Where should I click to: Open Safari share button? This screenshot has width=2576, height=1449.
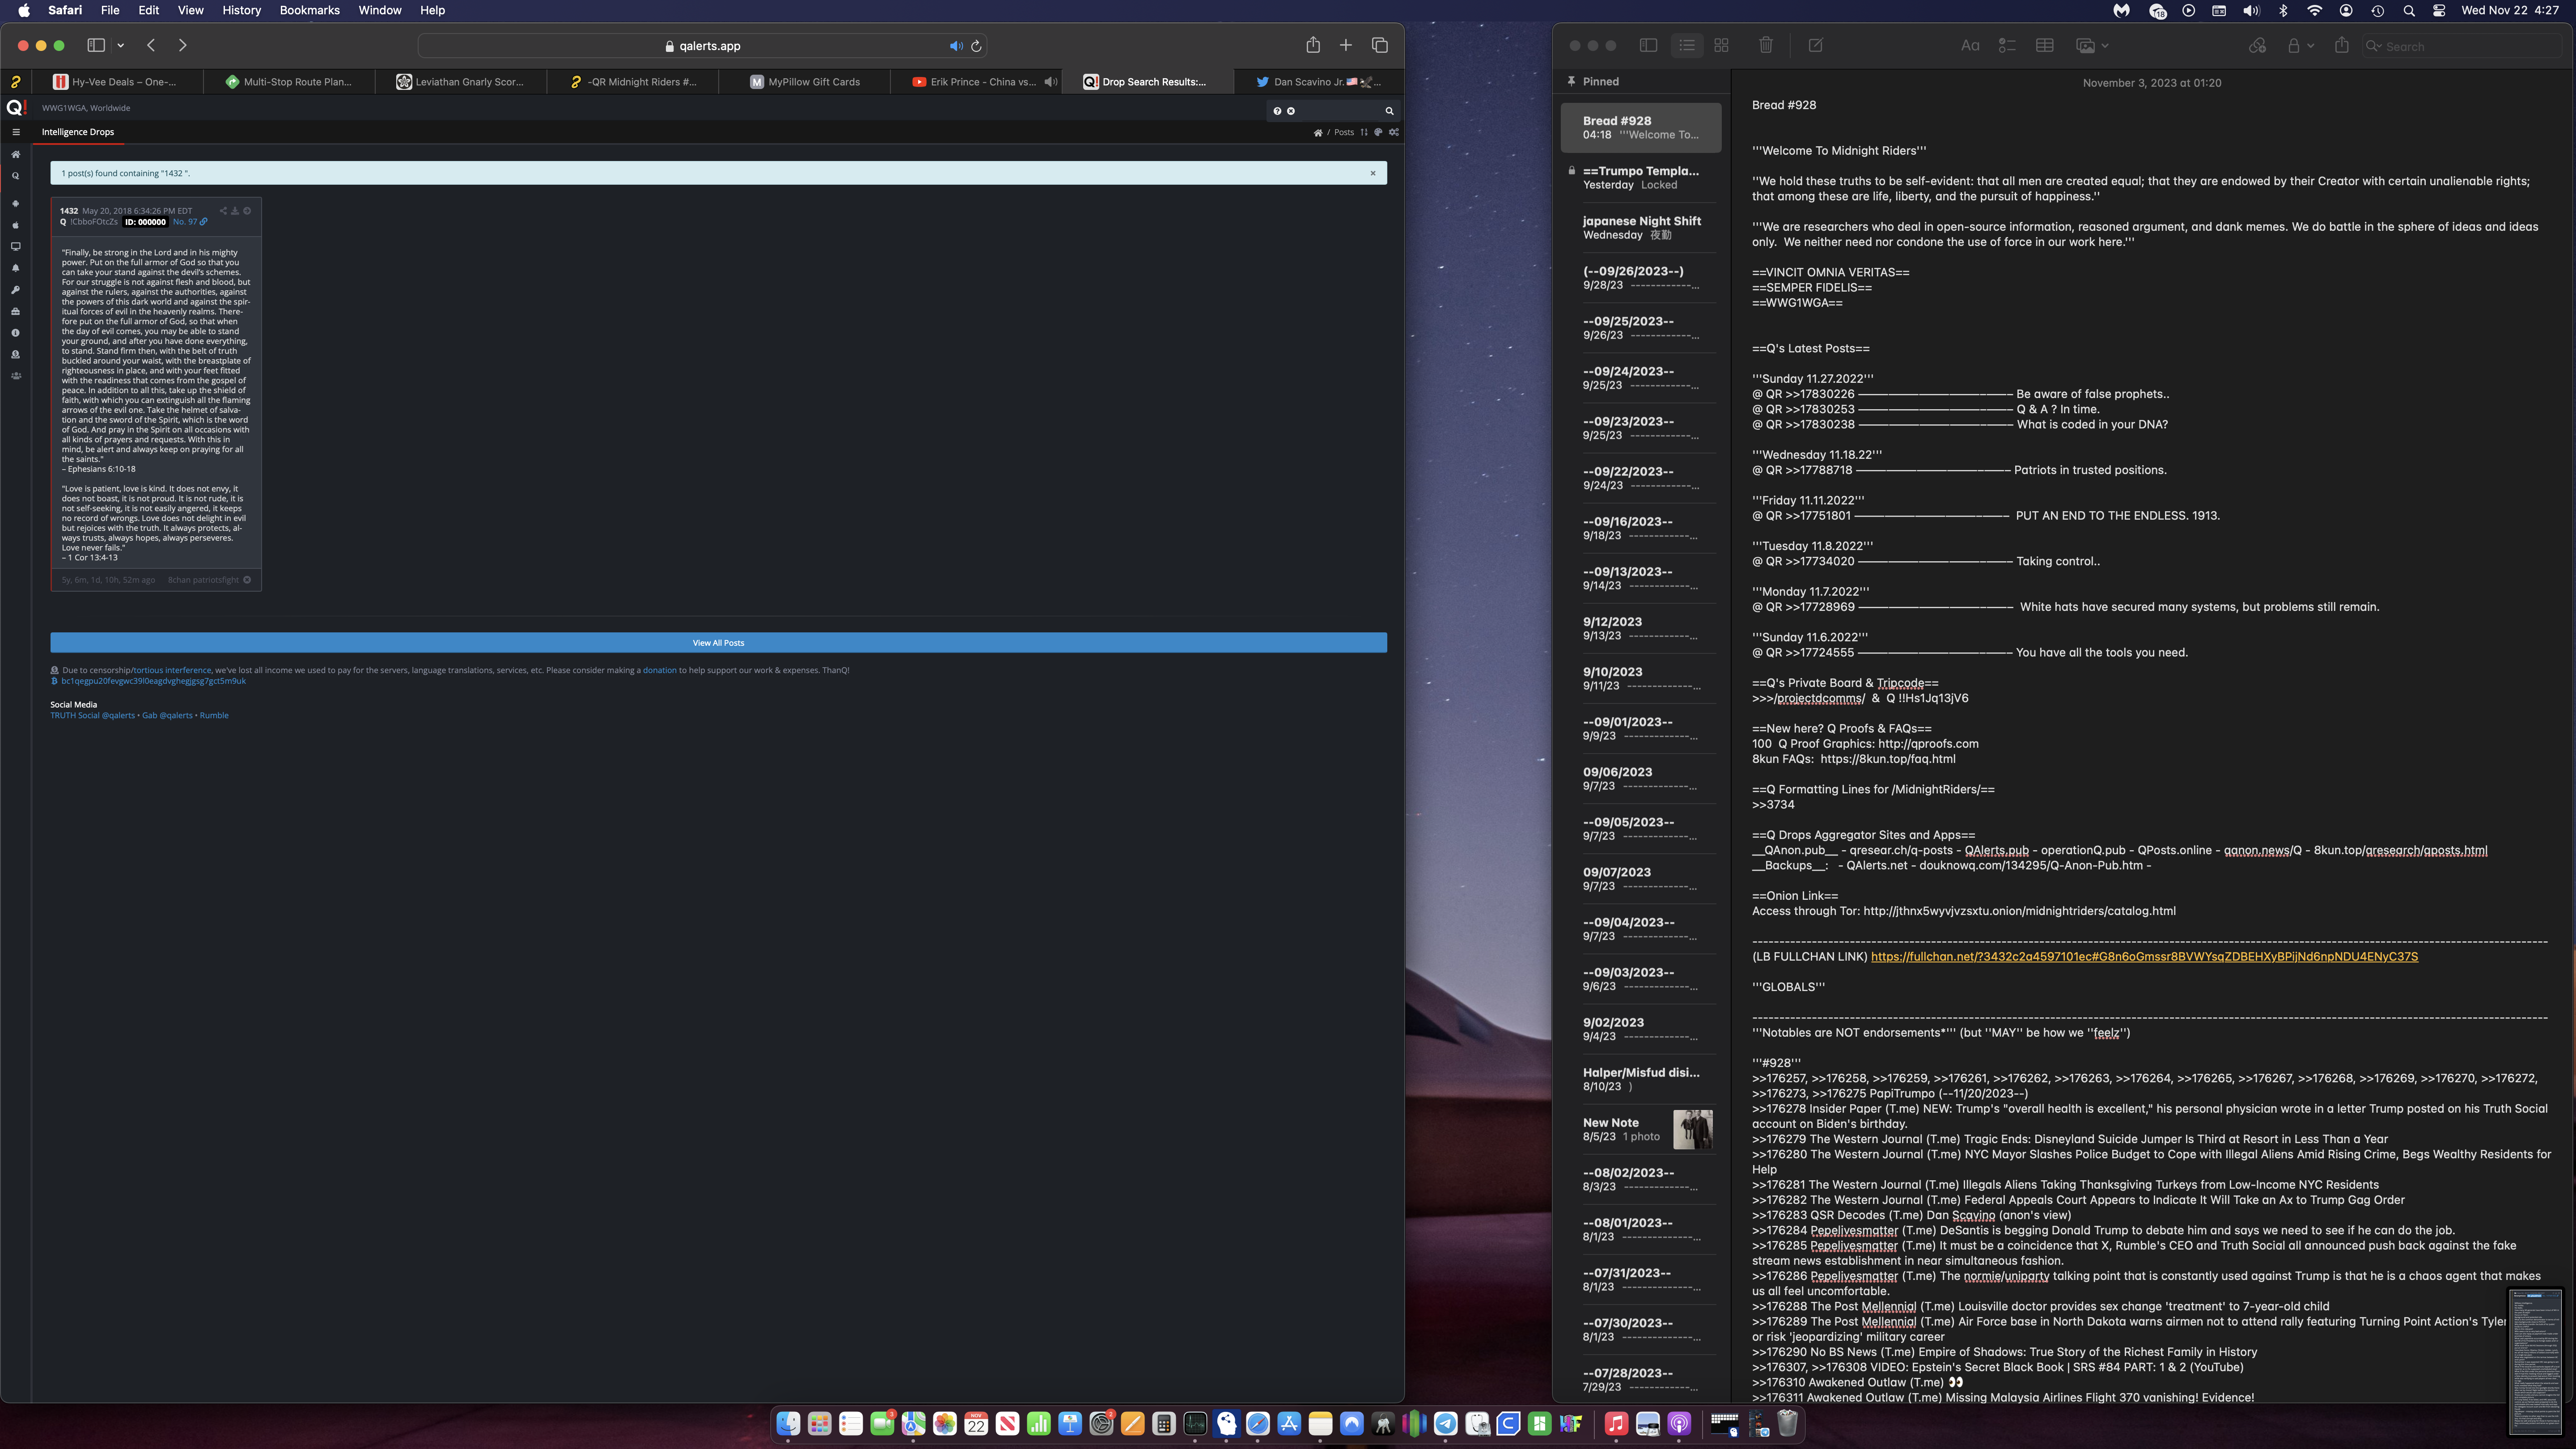(1313, 45)
